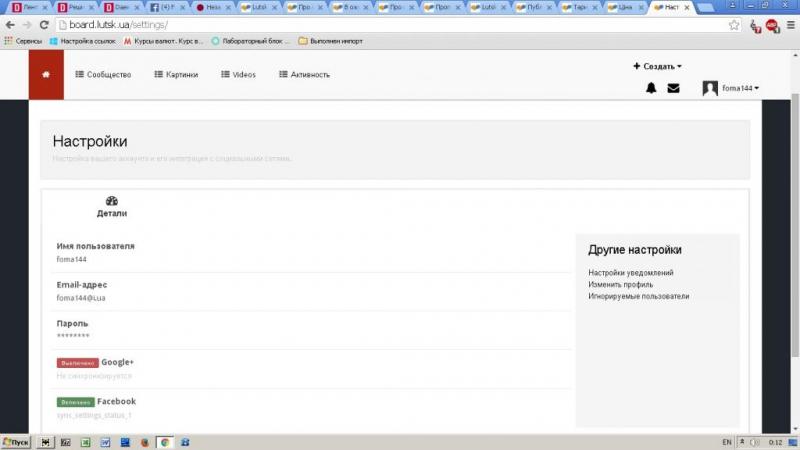Click the Изменить профиль link
Image resolution: width=800 pixels, height=450 pixels.
pos(620,284)
